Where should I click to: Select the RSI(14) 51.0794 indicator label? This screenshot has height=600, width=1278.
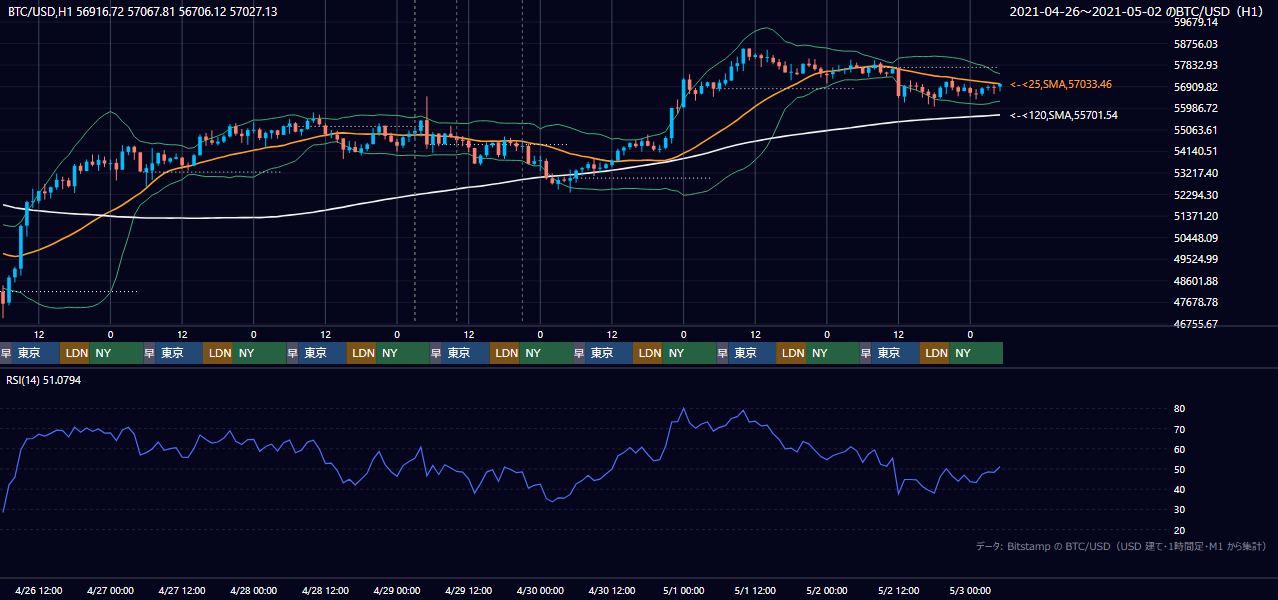[44, 380]
